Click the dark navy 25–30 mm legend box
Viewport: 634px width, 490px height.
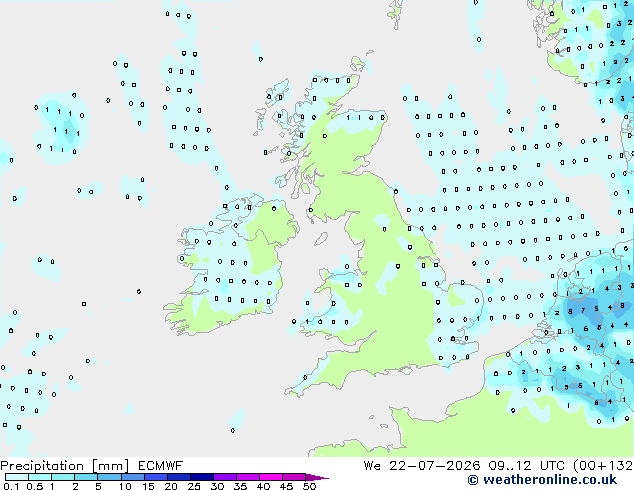point(202,477)
